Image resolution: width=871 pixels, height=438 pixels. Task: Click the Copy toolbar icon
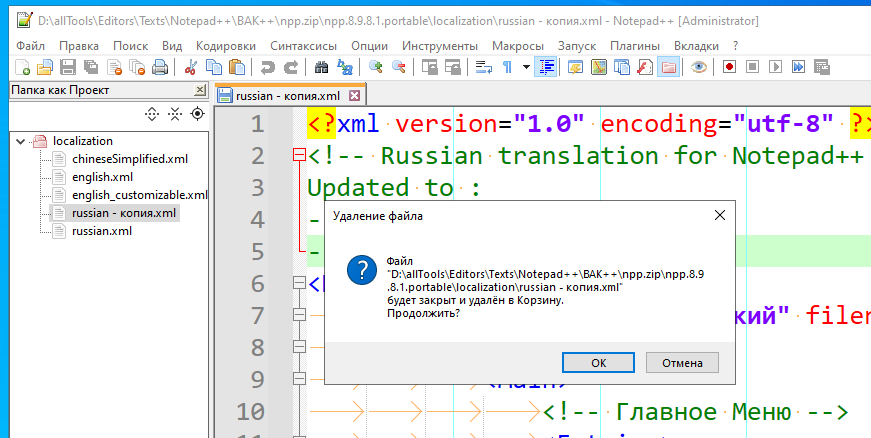click(213, 68)
